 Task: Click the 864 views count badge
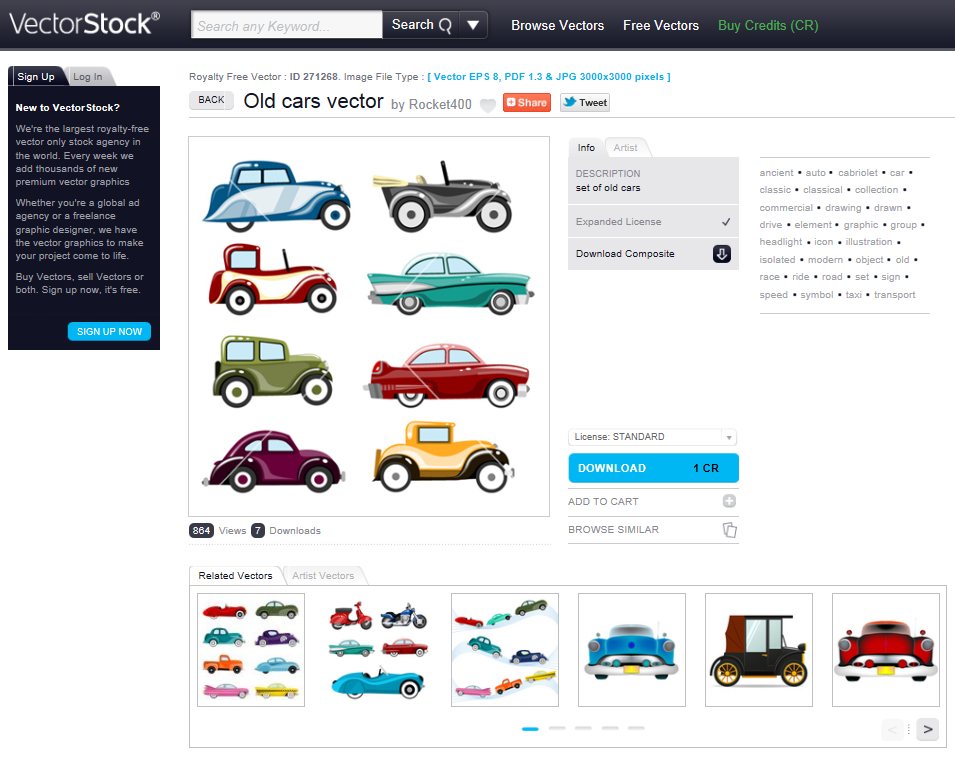pyautogui.click(x=202, y=530)
